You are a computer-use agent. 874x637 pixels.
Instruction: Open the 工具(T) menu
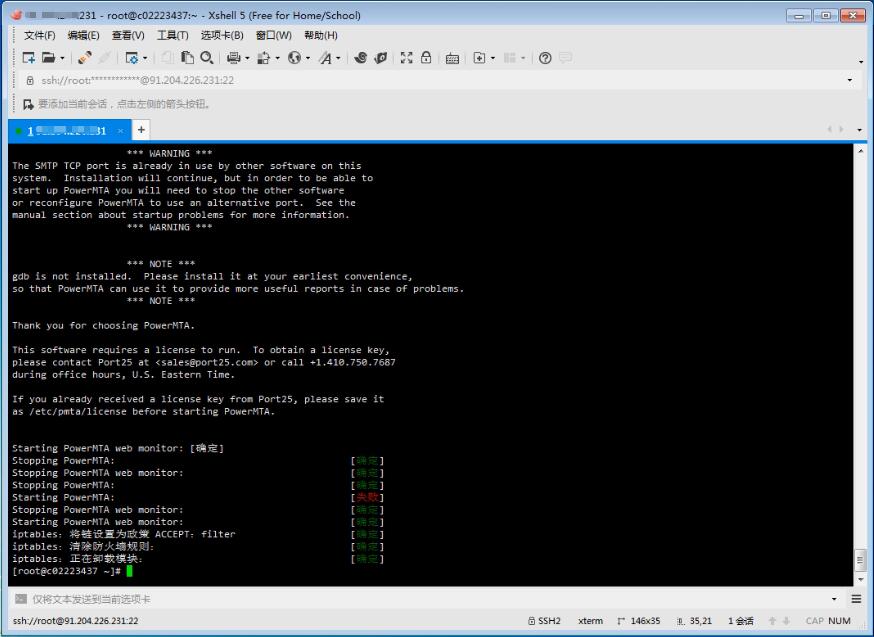click(173, 35)
